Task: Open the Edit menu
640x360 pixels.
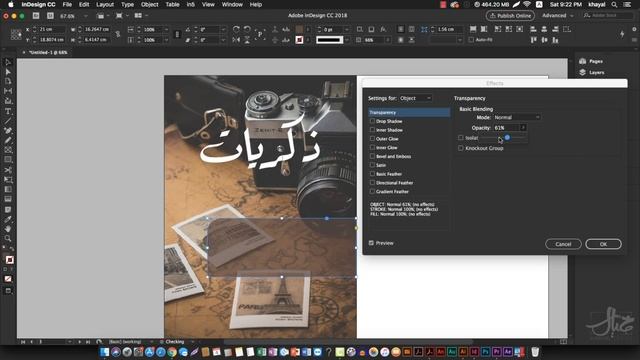Action: (84, 4)
